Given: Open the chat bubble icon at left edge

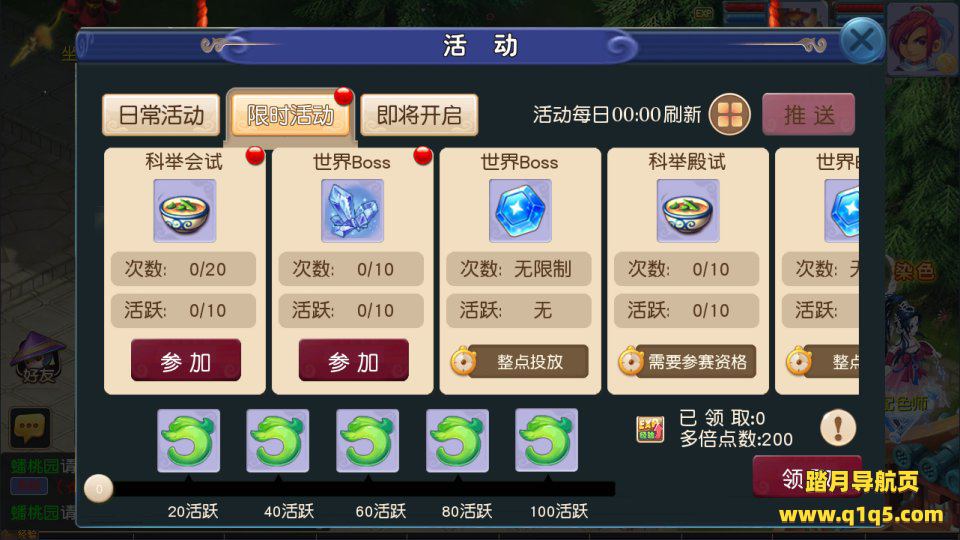Looking at the screenshot, I should (29, 427).
